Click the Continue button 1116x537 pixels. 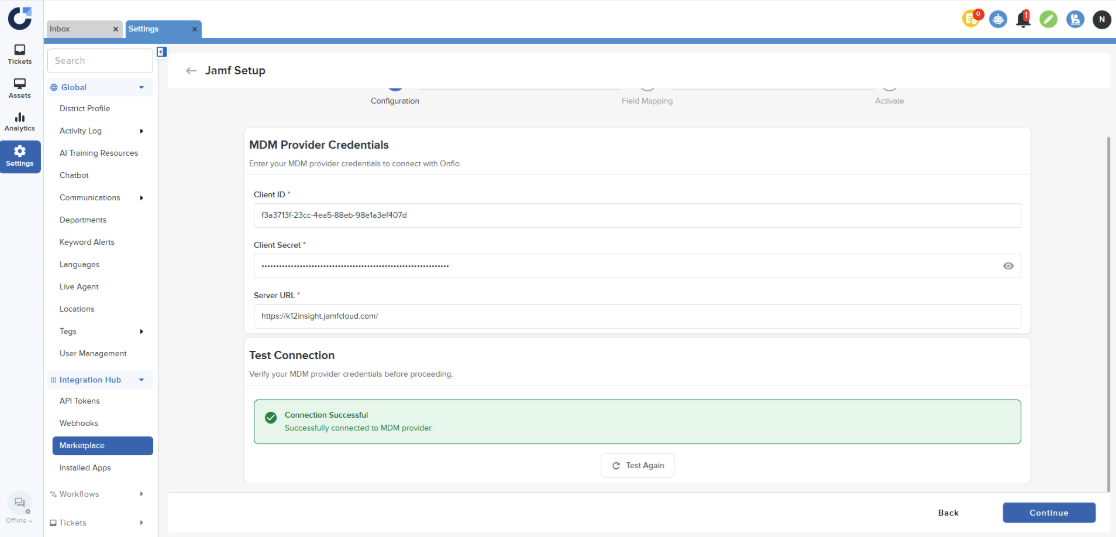click(1049, 513)
